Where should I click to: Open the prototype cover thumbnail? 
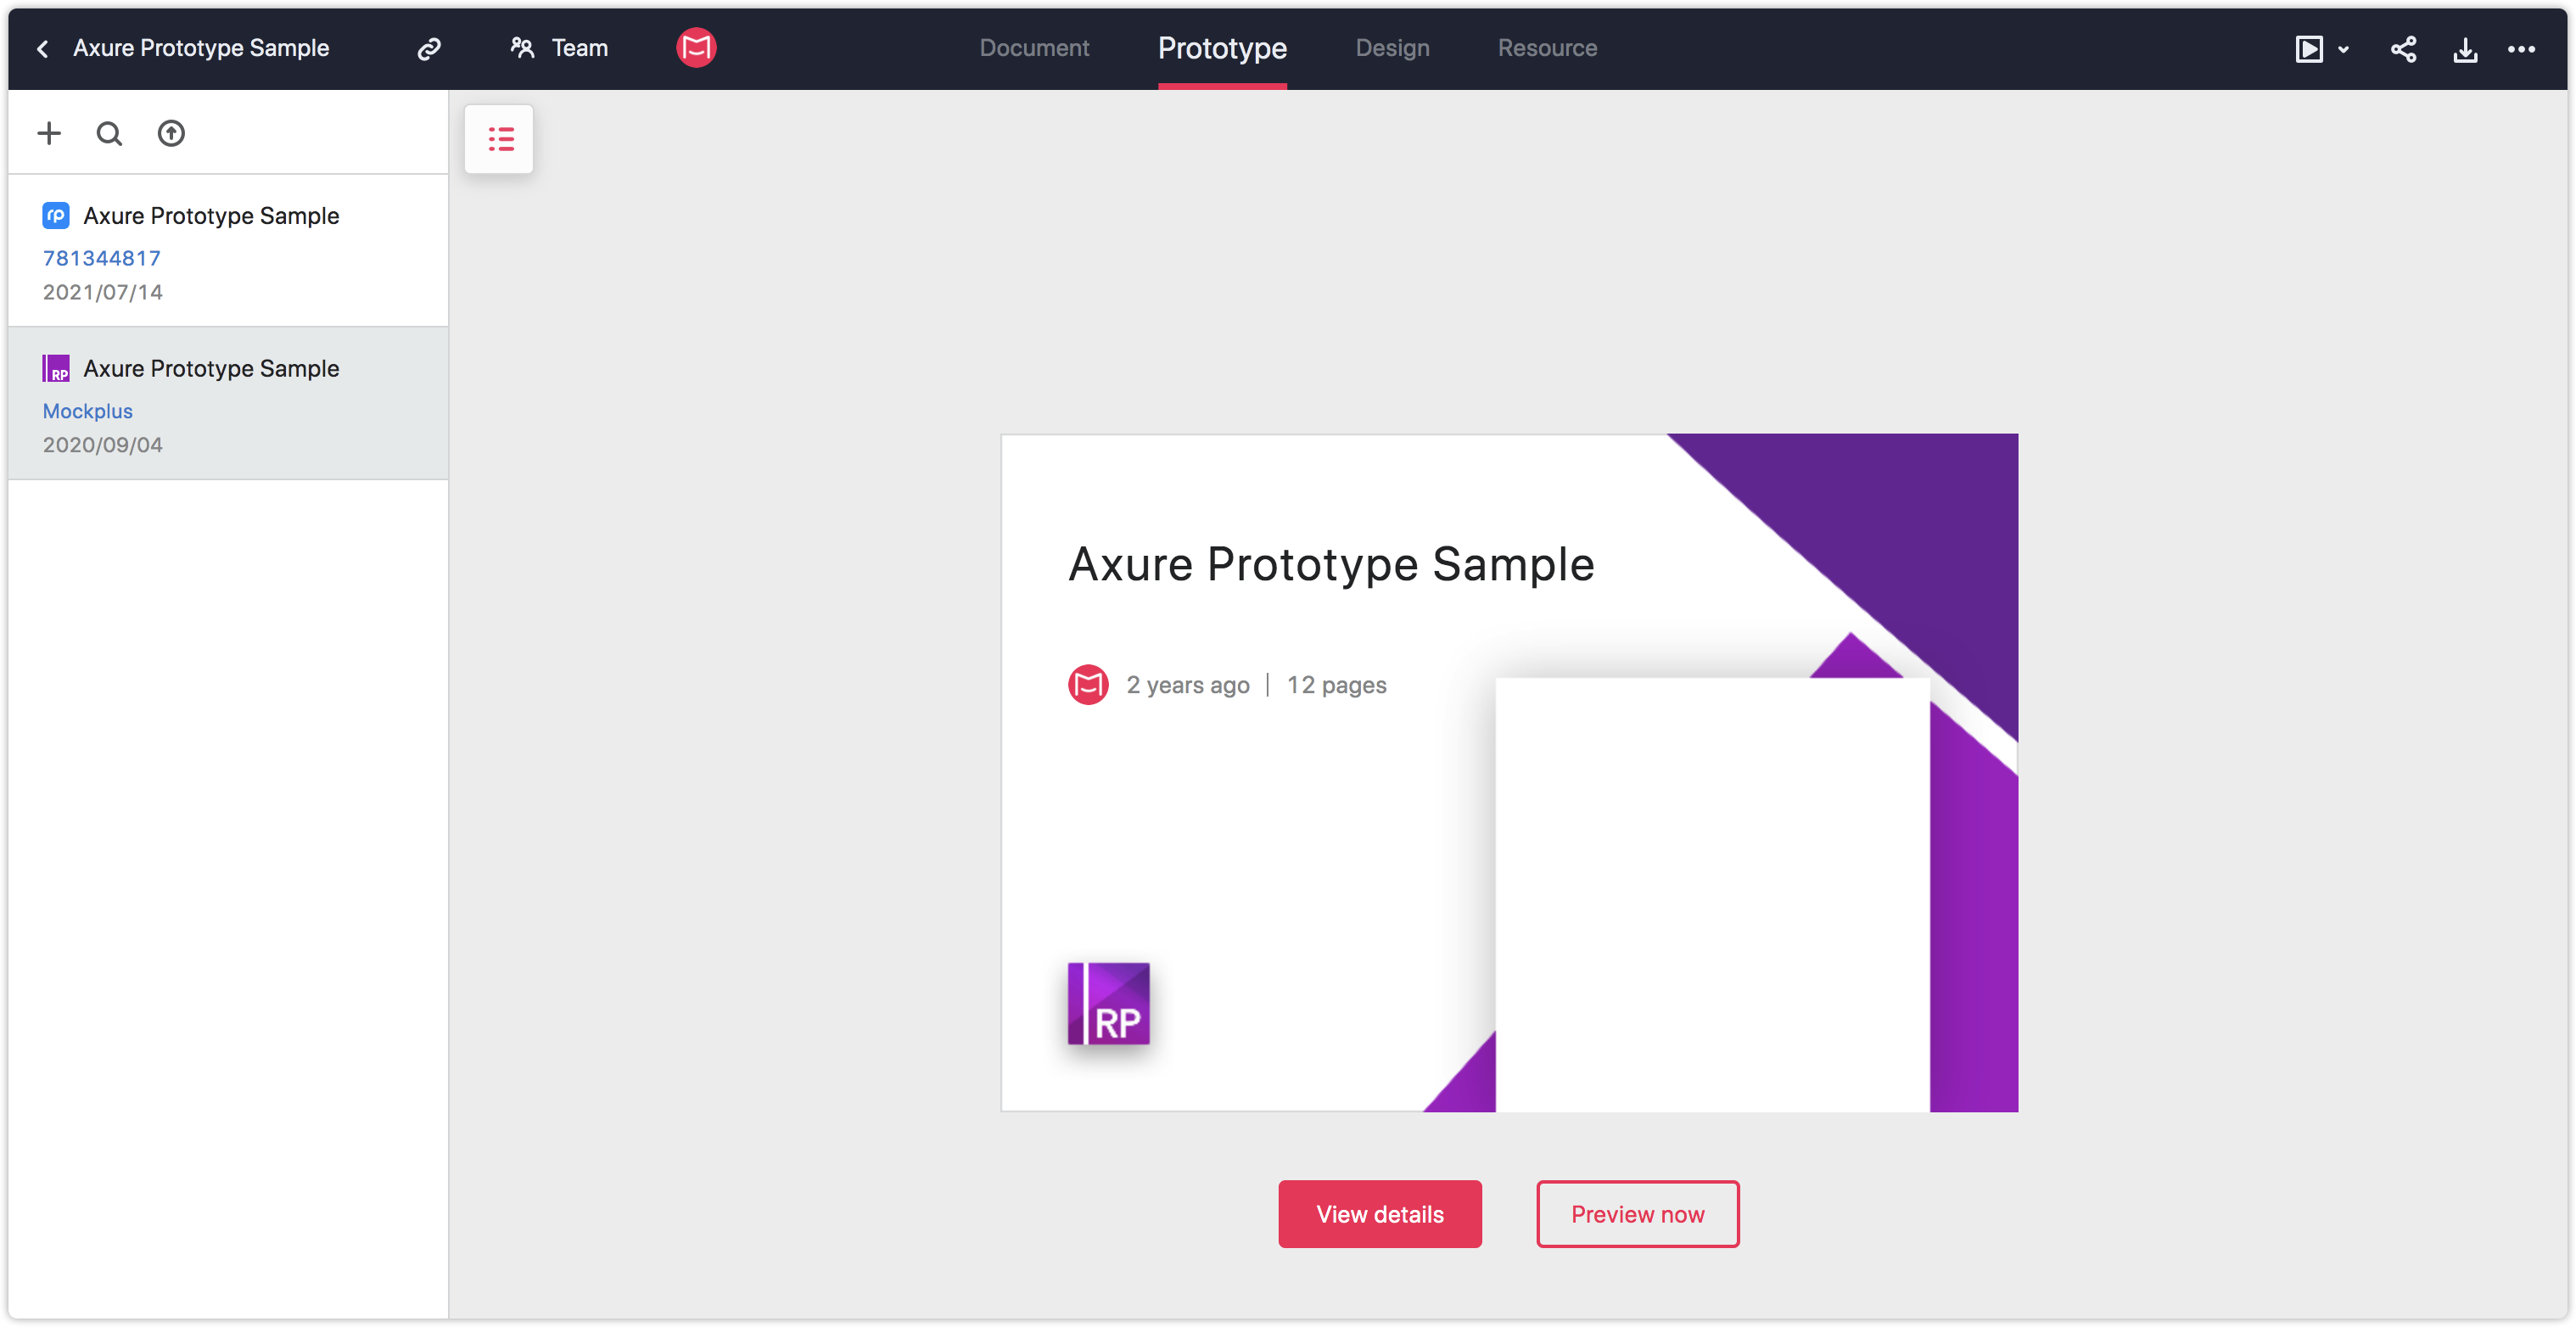pyautogui.click(x=1509, y=773)
